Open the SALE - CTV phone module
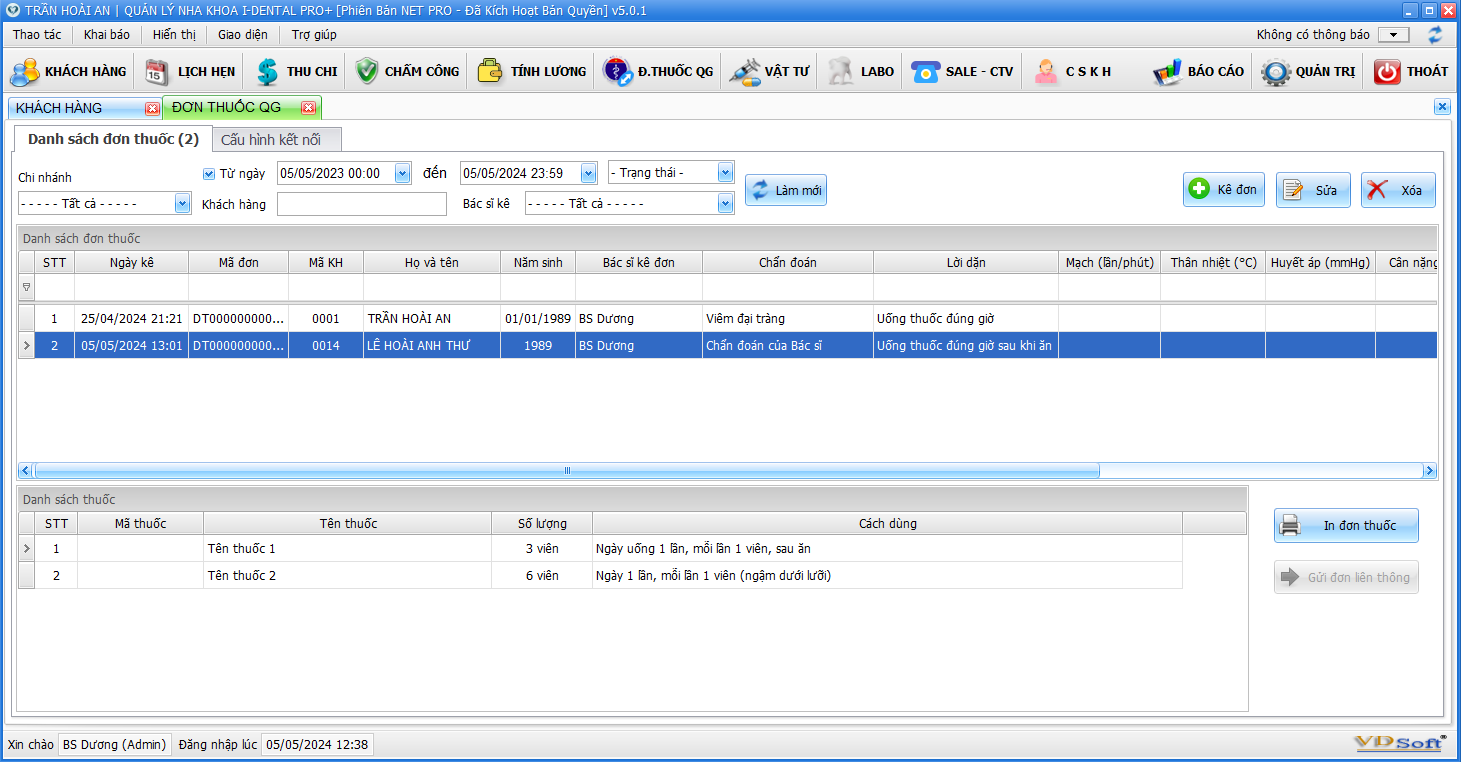 click(x=962, y=71)
